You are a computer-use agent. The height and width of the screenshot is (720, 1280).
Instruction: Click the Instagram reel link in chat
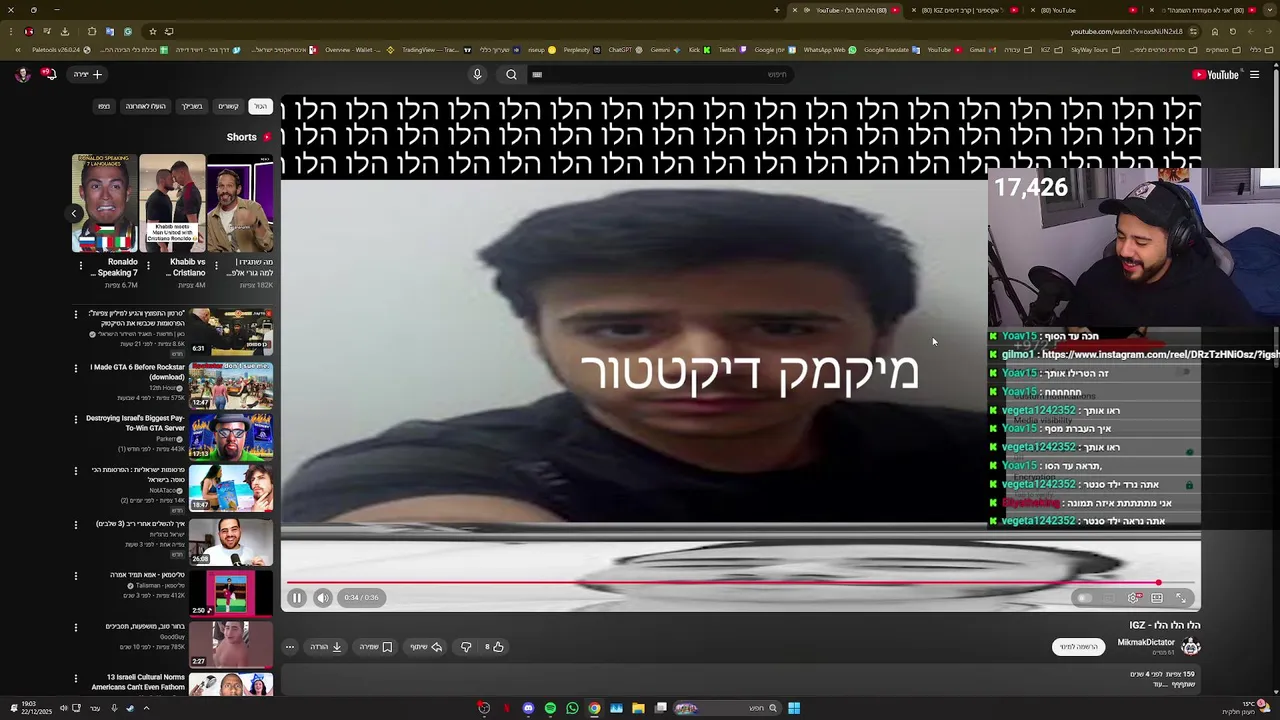click(1160, 354)
